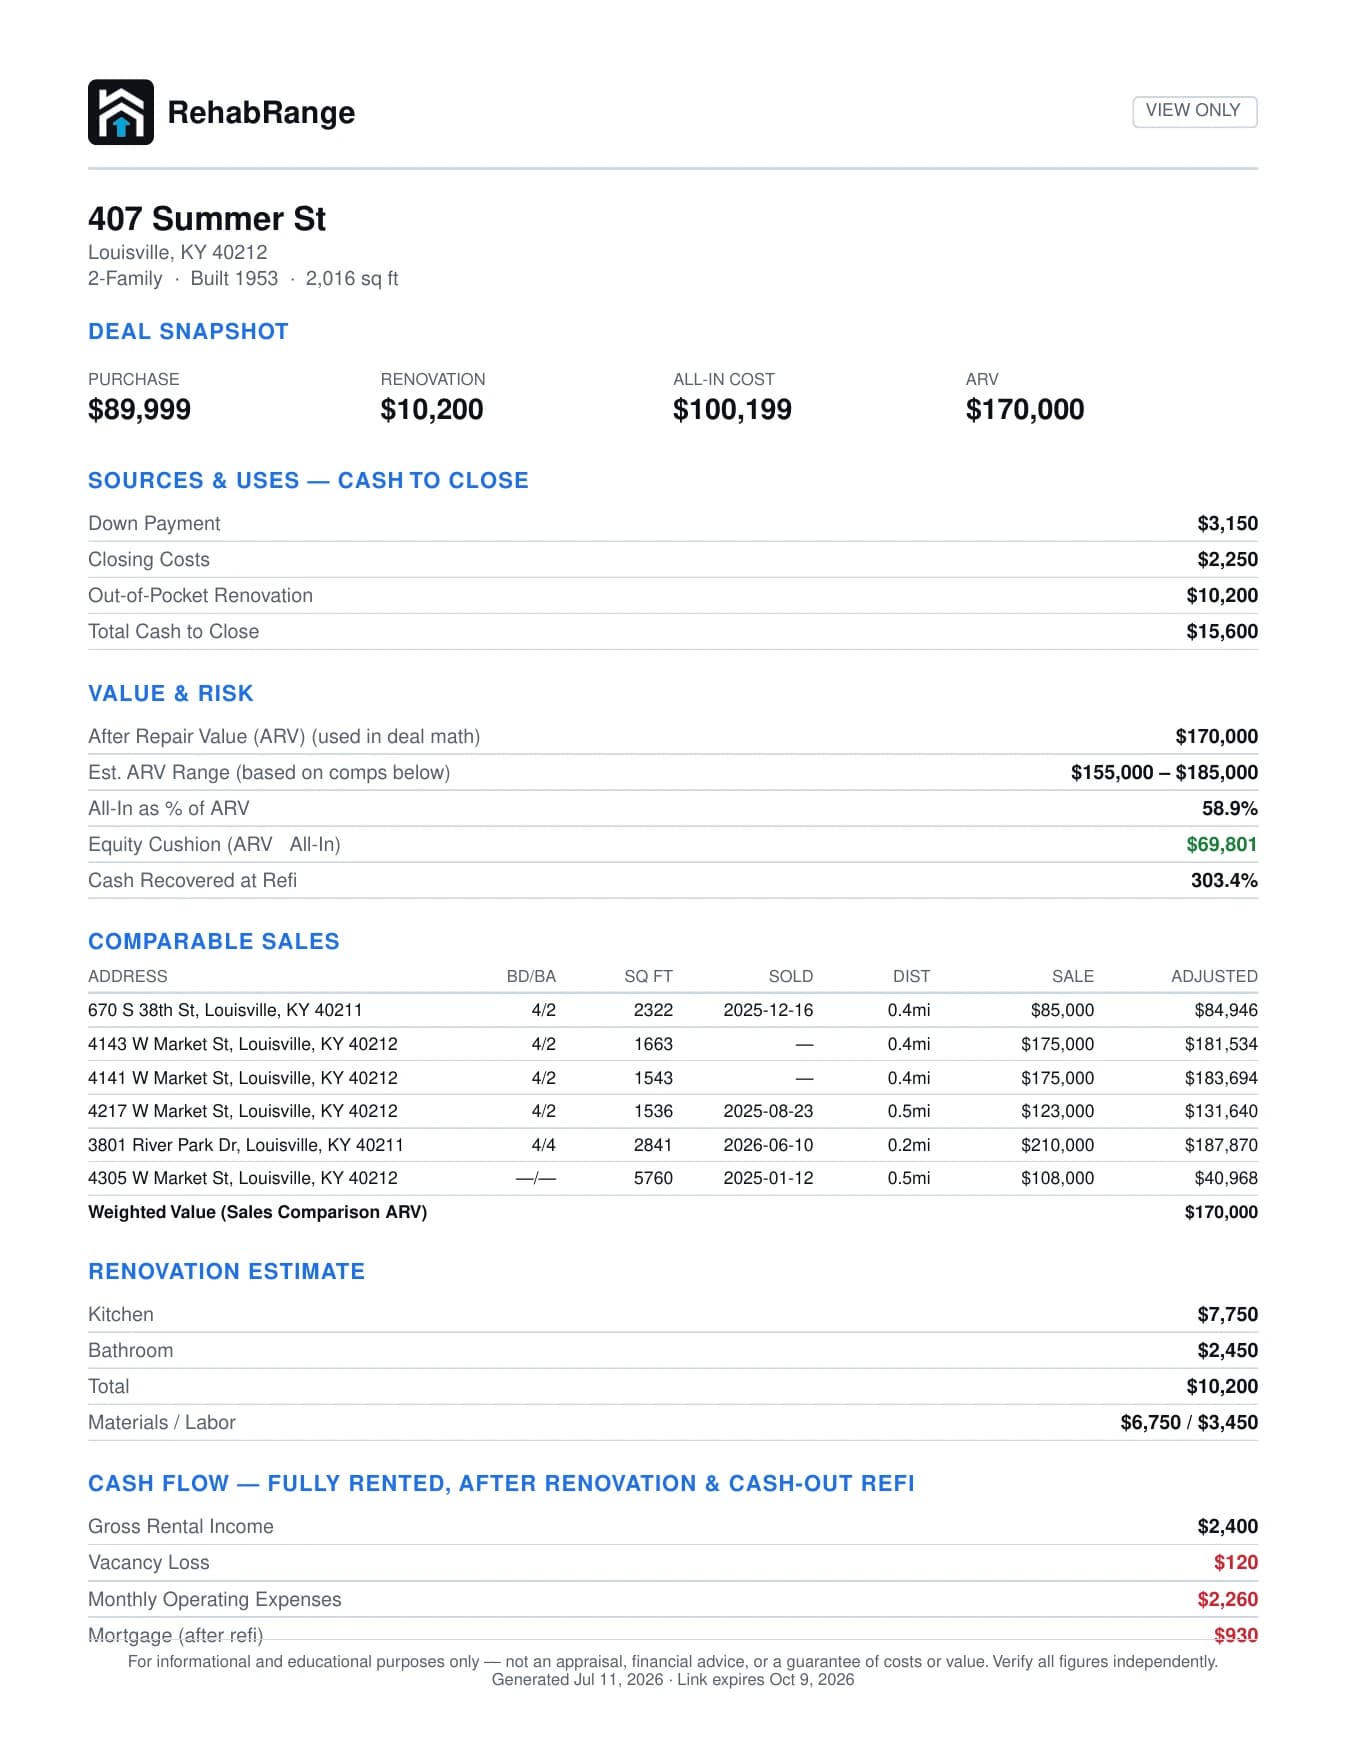Click the DEAL SNAPSHOT section heading
This screenshot has width=1347, height=1743.
(188, 331)
